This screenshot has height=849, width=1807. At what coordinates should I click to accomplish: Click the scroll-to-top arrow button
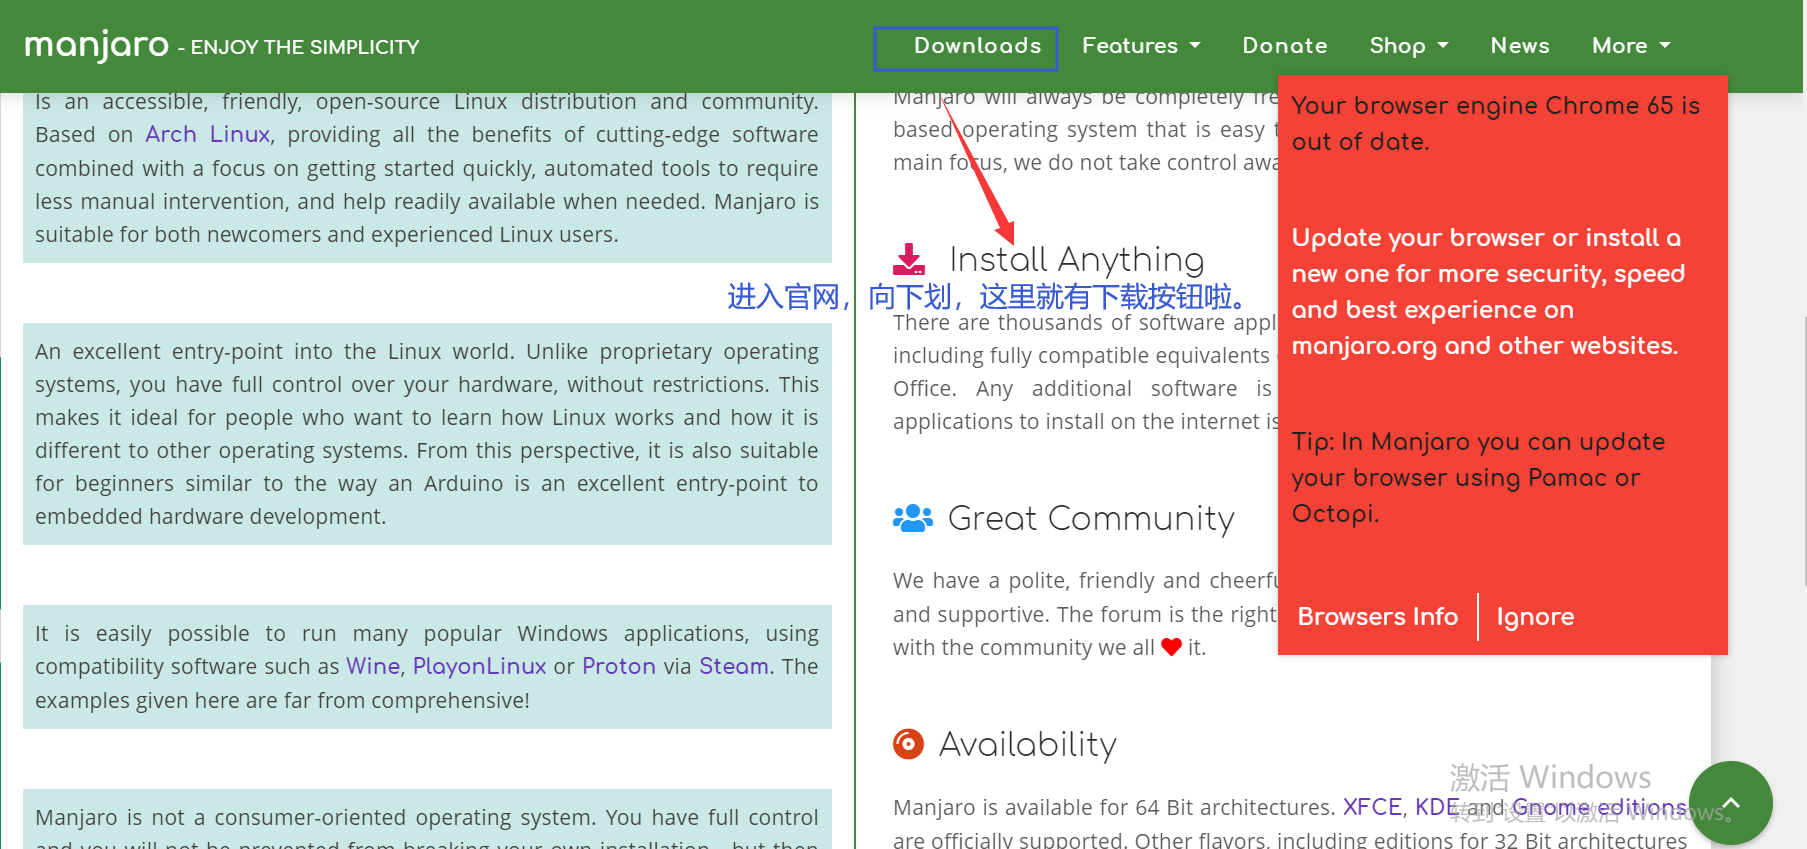click(x=1731, y=803)
